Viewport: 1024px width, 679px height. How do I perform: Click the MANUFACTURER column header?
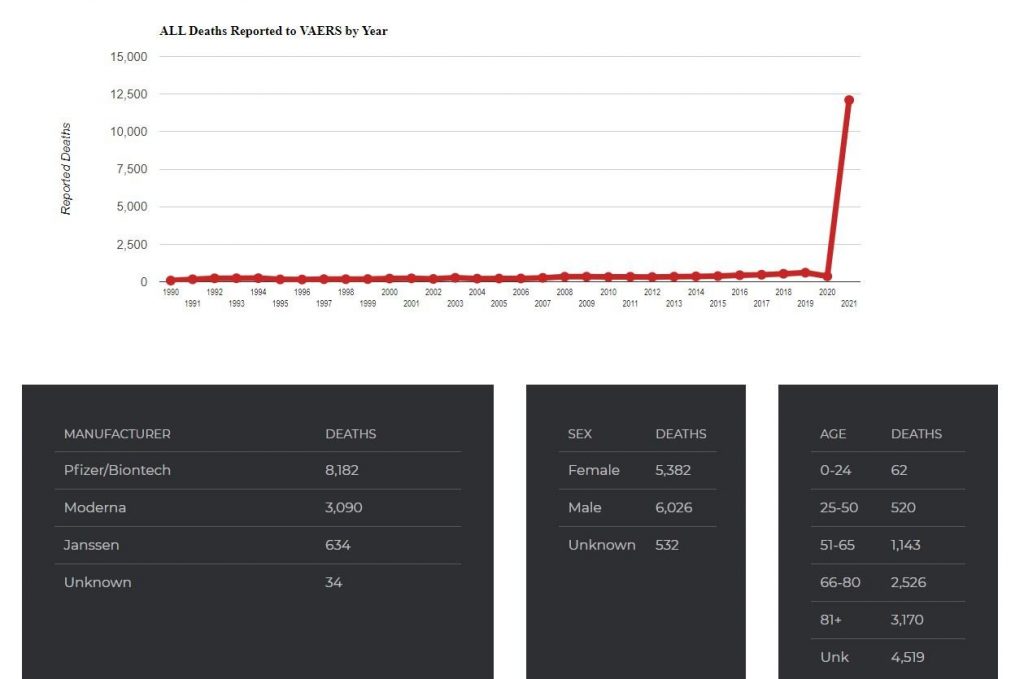(x=117, y=434)
